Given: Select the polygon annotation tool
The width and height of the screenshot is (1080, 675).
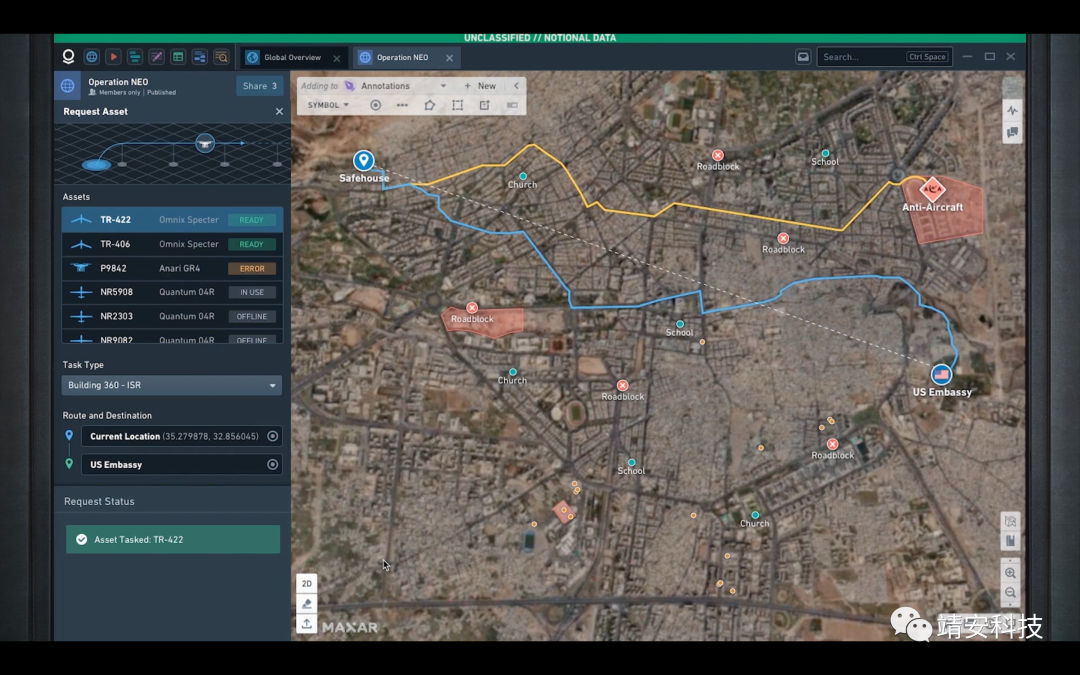Looking at the screenshot, I should [x=430, y=105].
